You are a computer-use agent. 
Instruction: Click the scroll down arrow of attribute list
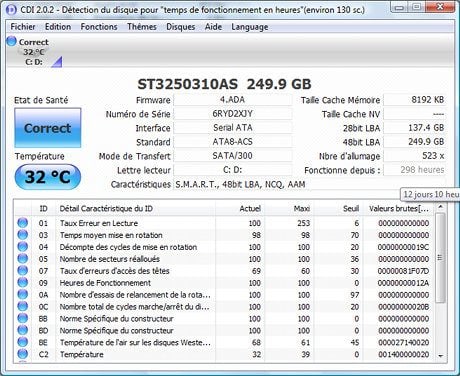[x=441, y=356]
